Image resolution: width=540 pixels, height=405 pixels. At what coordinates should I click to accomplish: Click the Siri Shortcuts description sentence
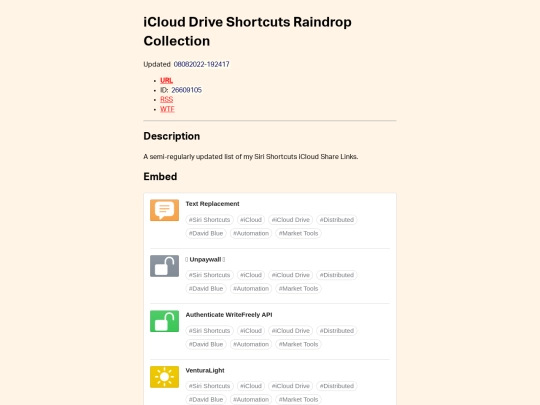click(x=251, y=157)
